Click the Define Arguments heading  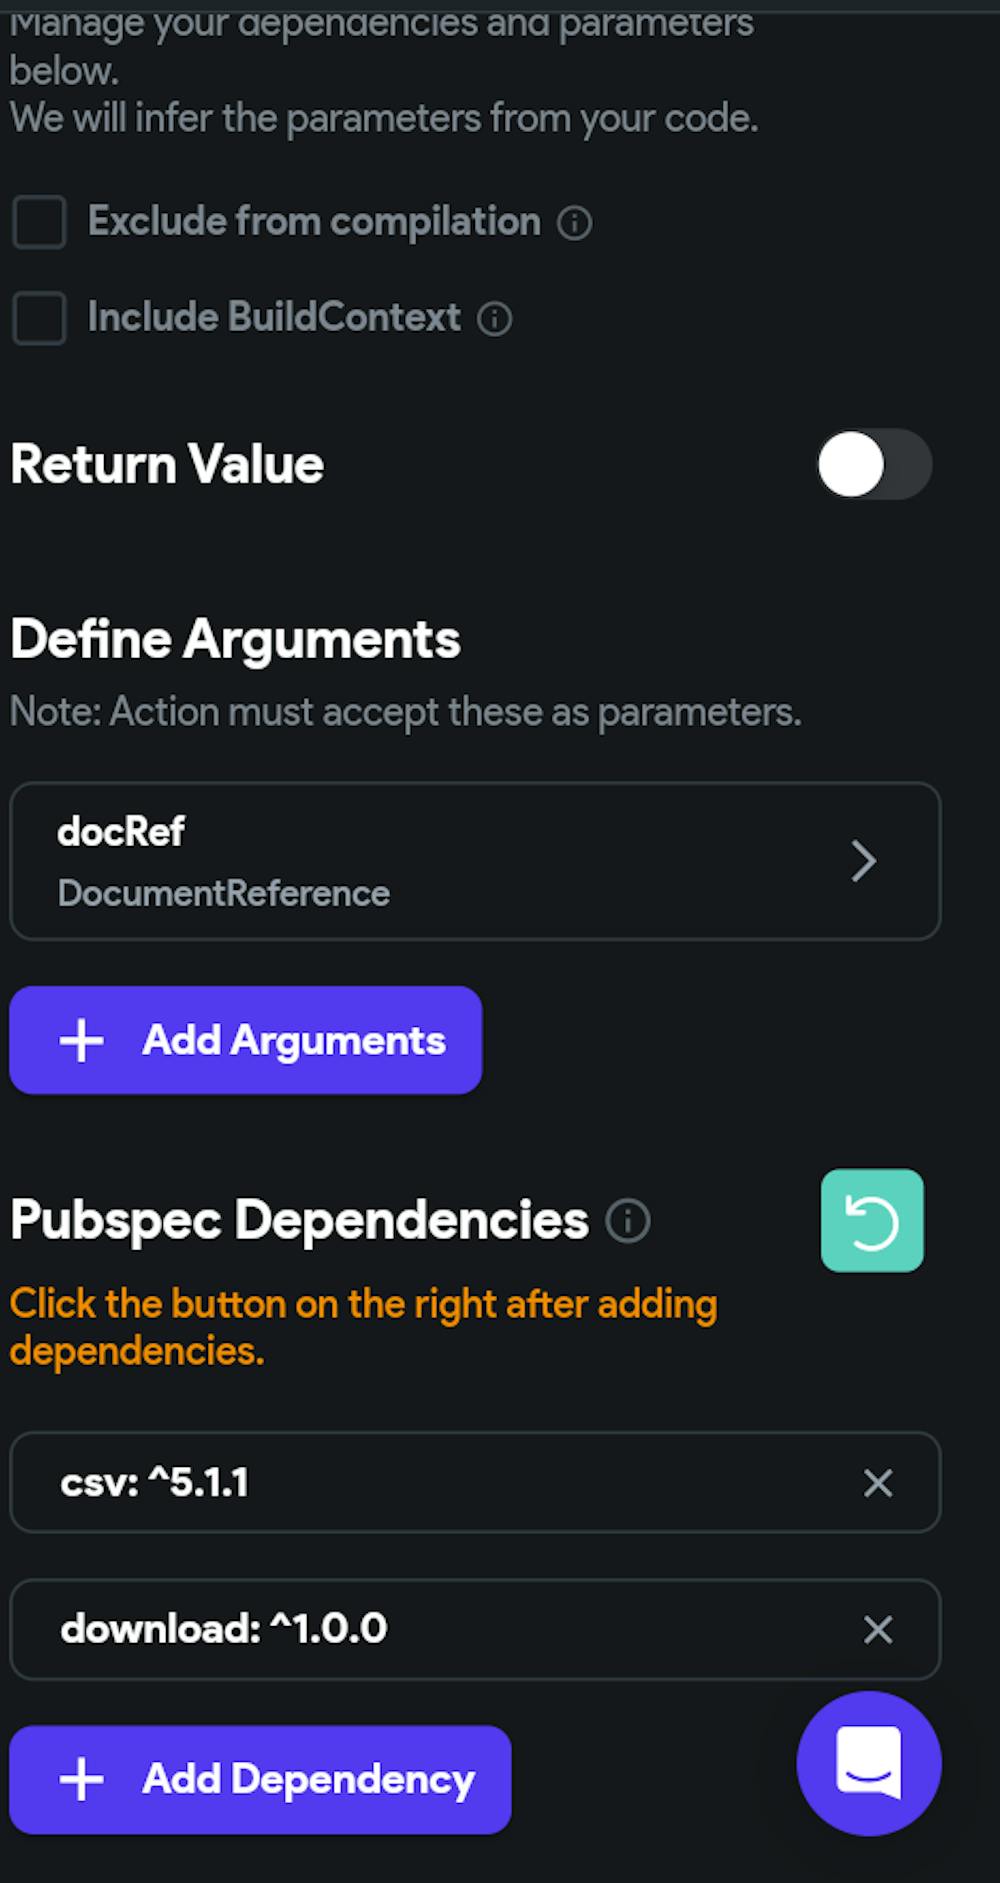[235, 639]
